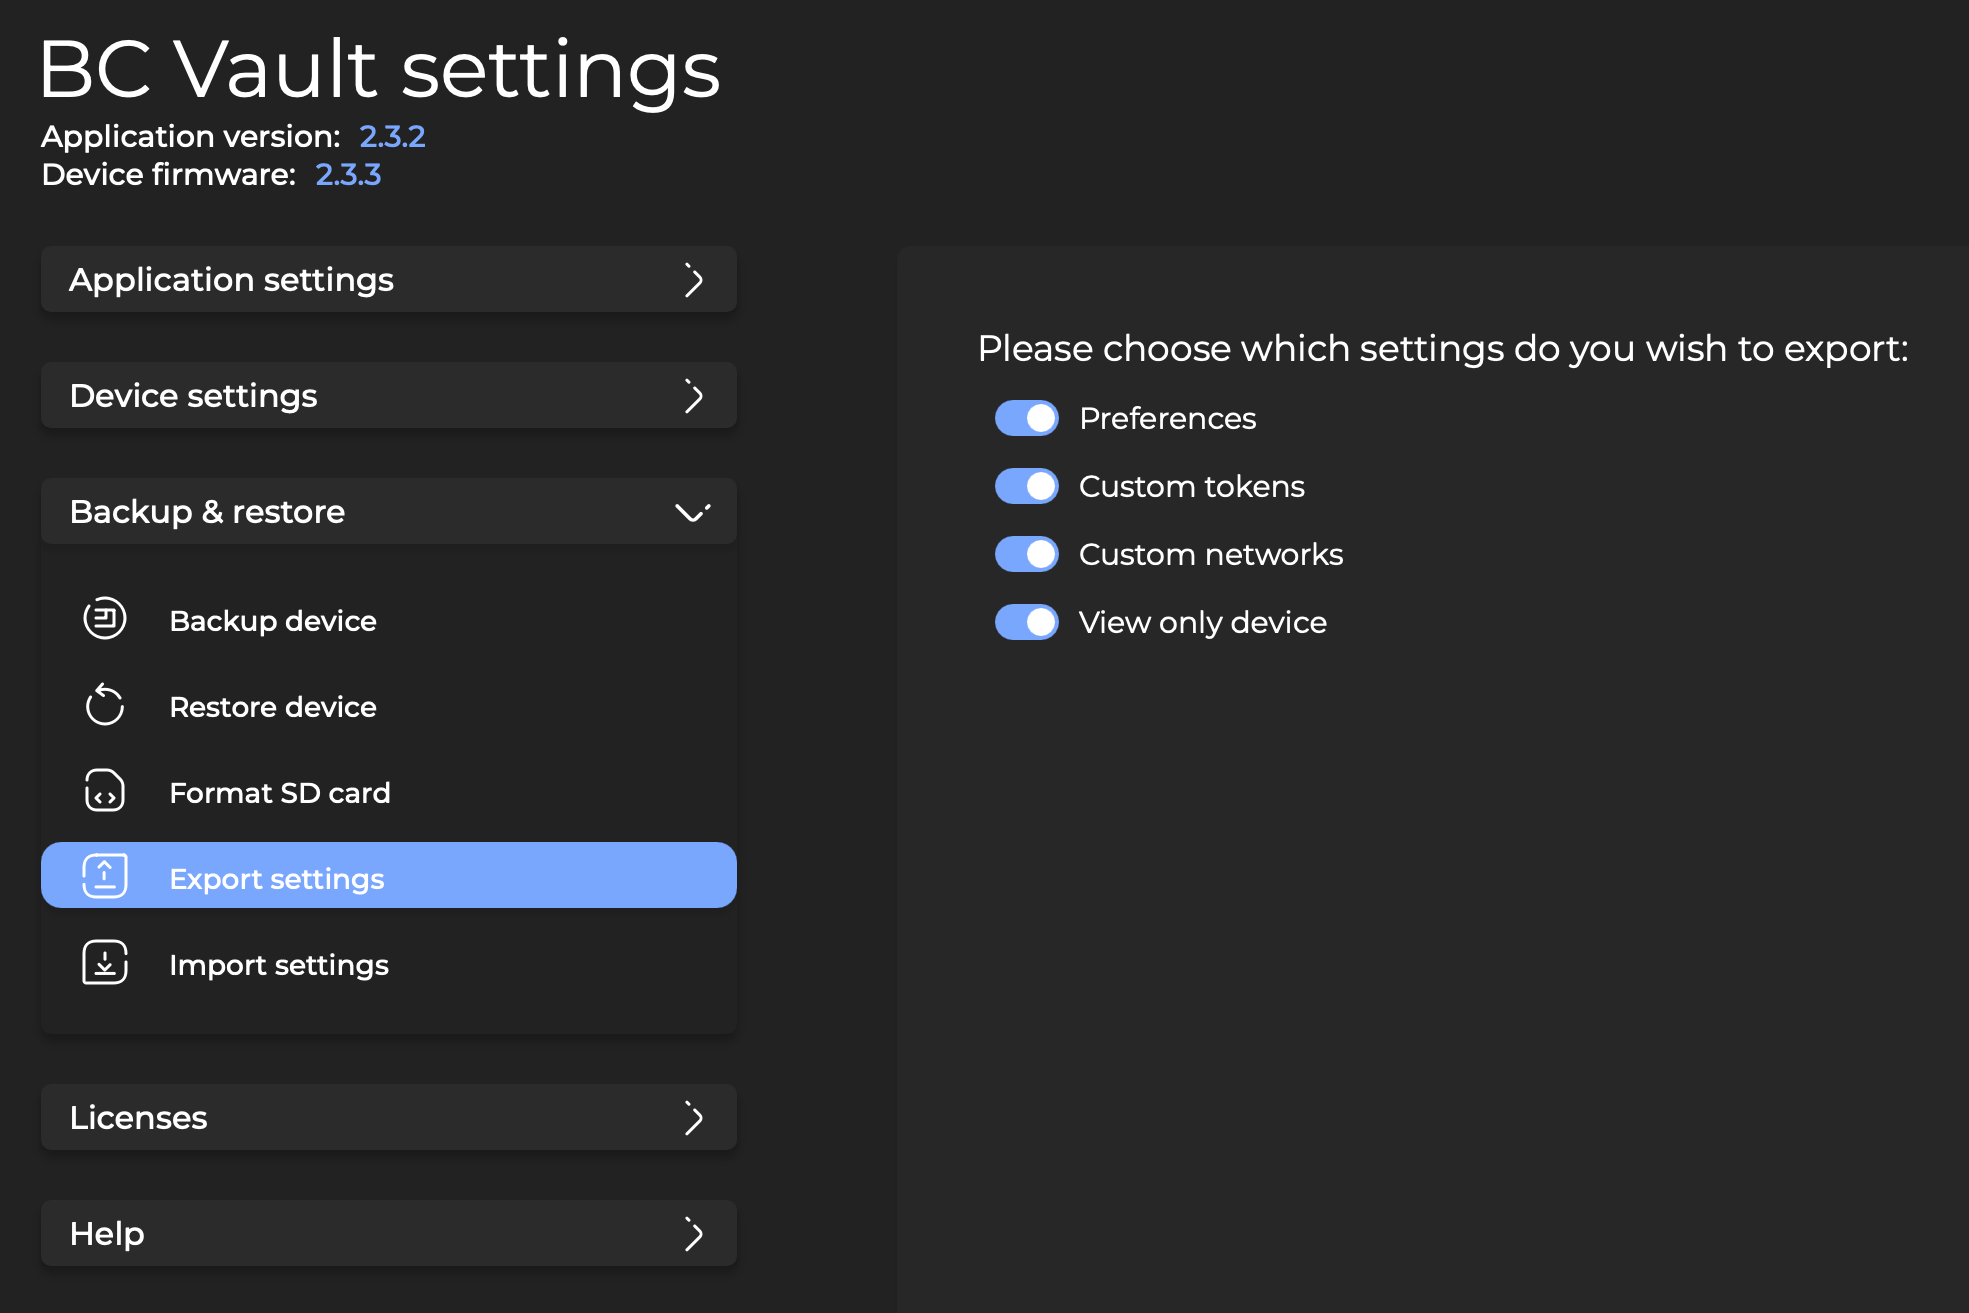The image size is (1969, 1313).
Task: Toggle the View only device option
Action: tap(1026, 622)
